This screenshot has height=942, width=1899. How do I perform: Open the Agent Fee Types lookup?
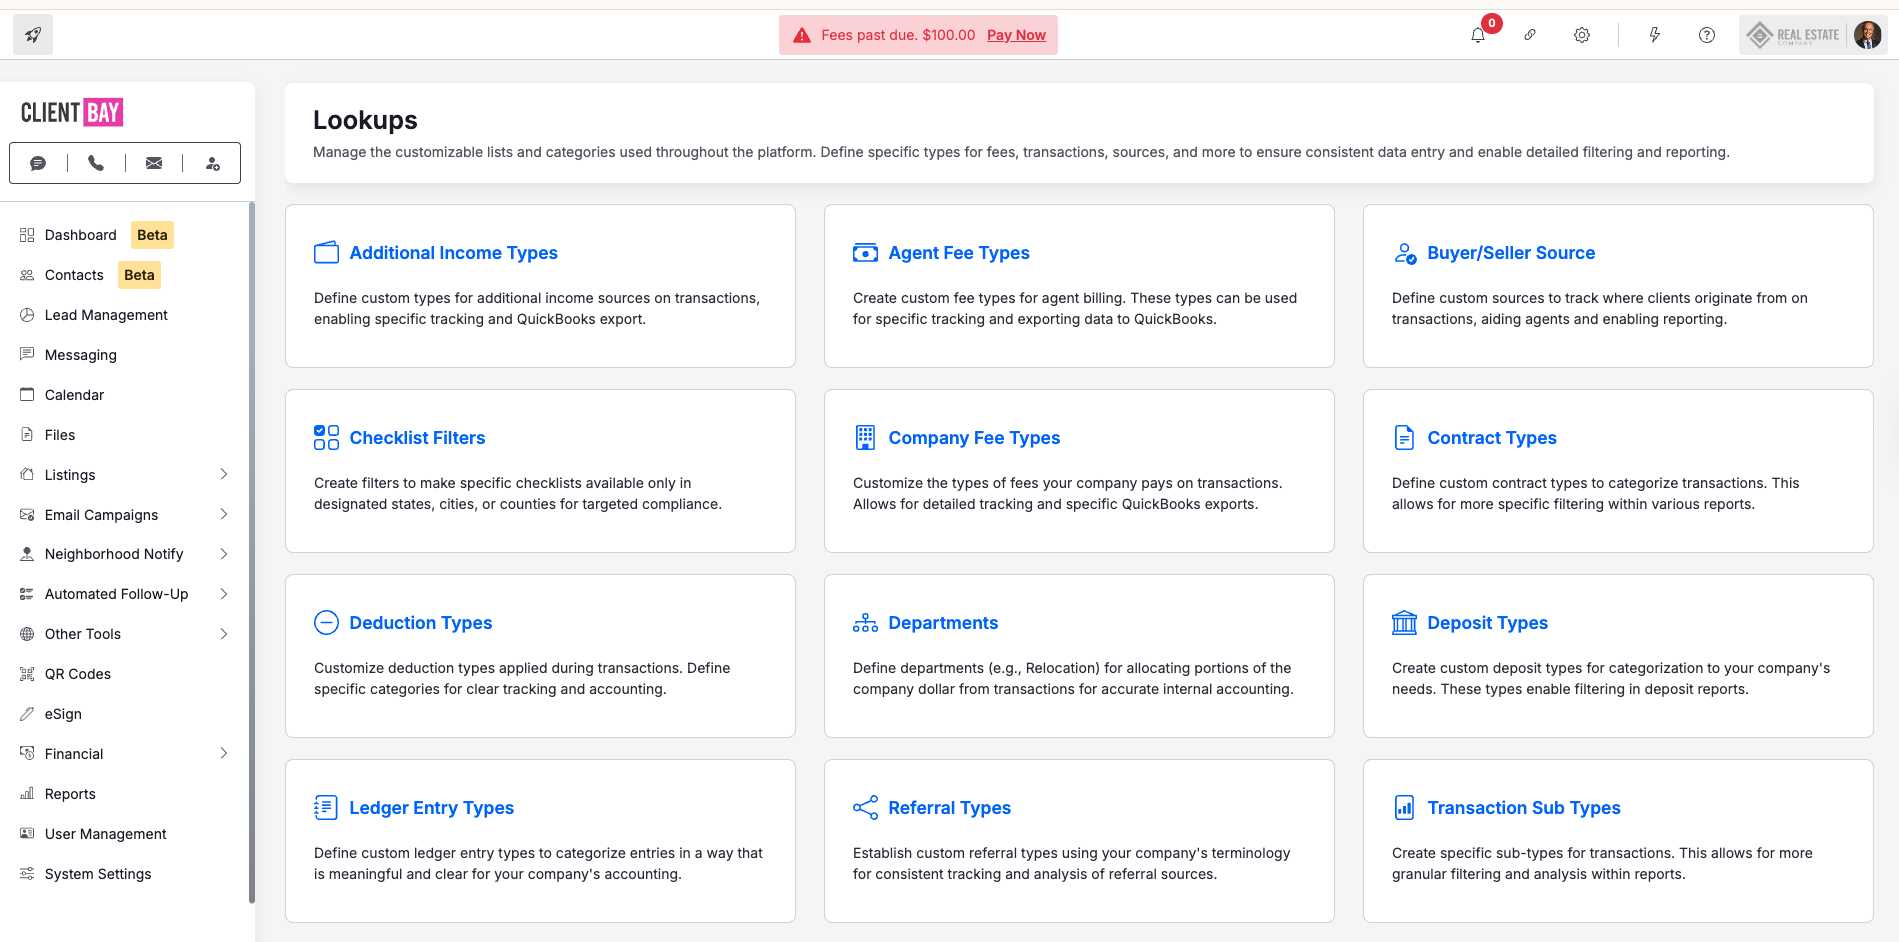pos(958,253)
